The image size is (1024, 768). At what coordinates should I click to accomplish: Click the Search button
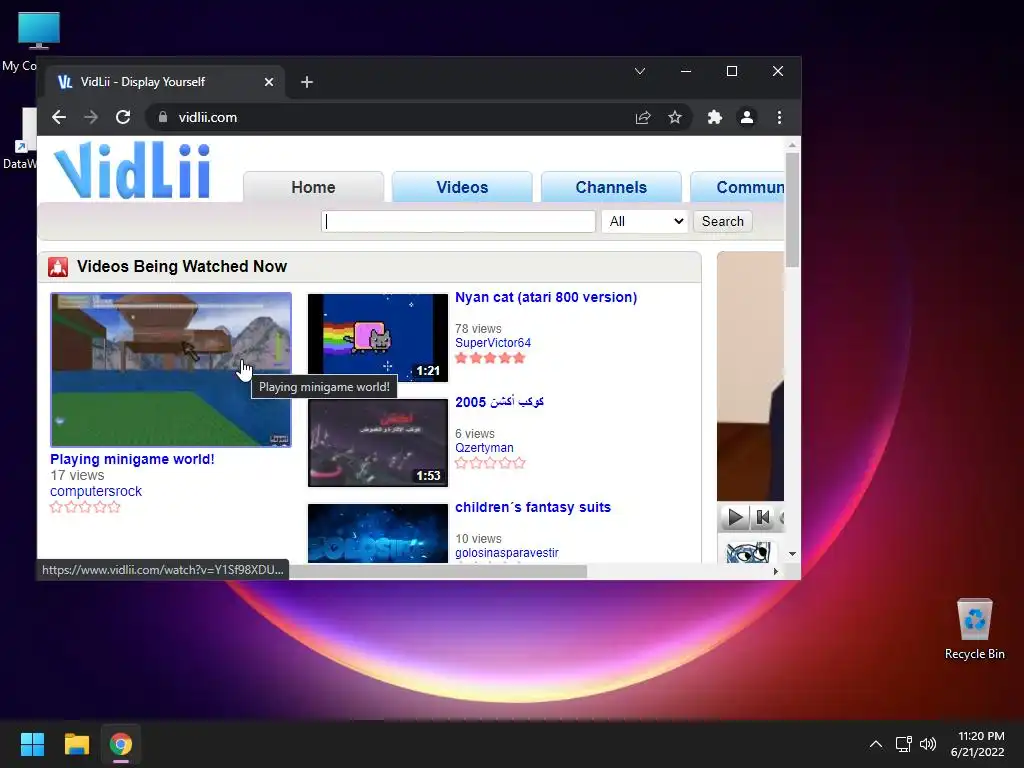[x=722, y=221]
